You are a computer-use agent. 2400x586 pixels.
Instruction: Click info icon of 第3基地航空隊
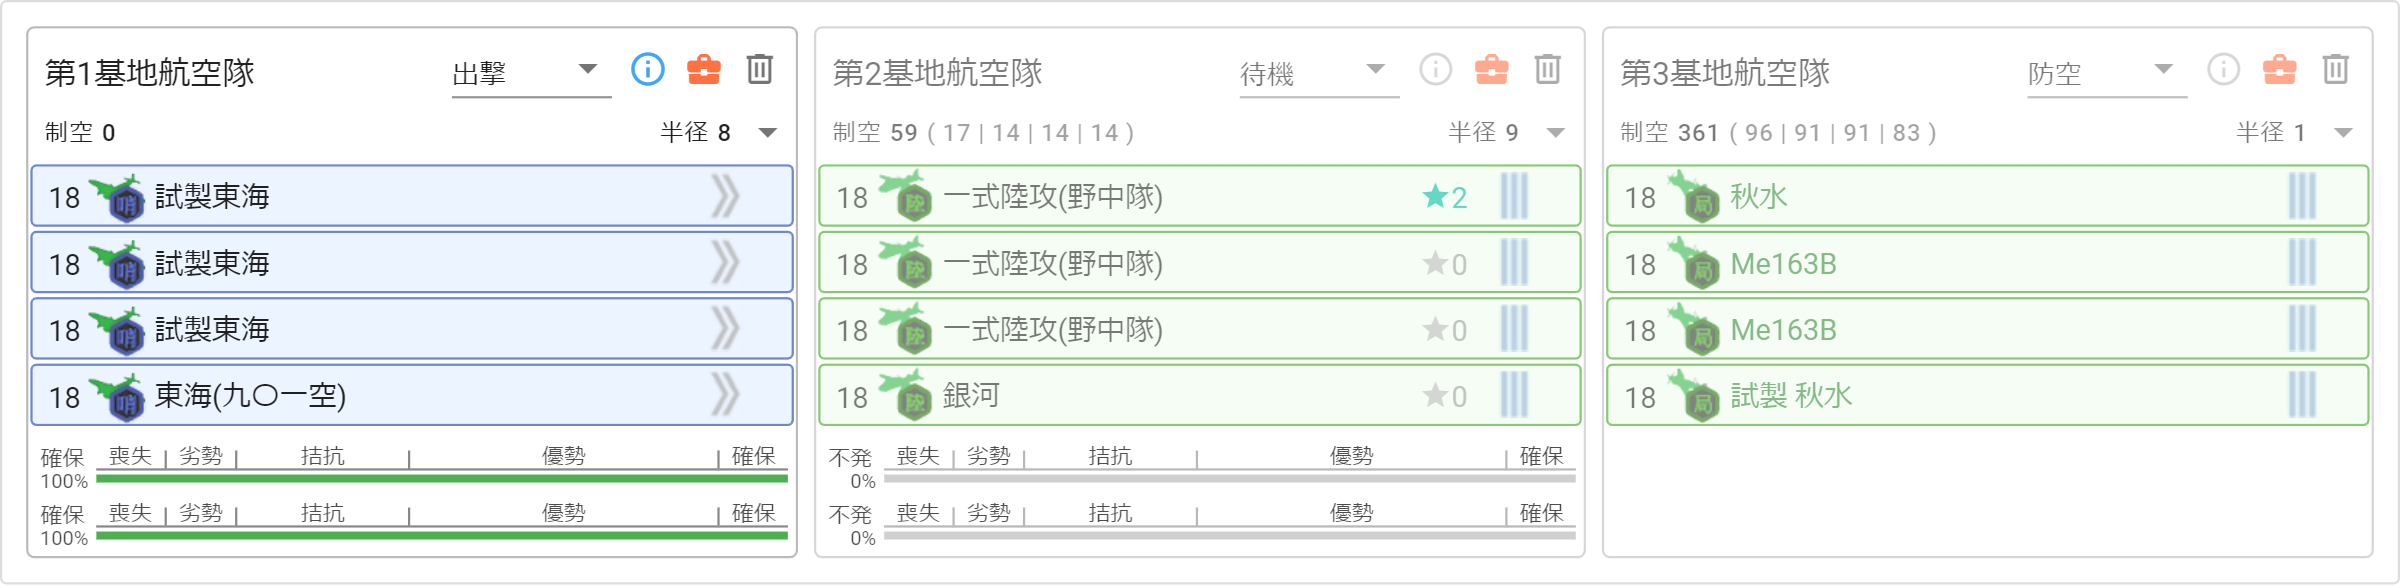click(x=2224, y=69)
